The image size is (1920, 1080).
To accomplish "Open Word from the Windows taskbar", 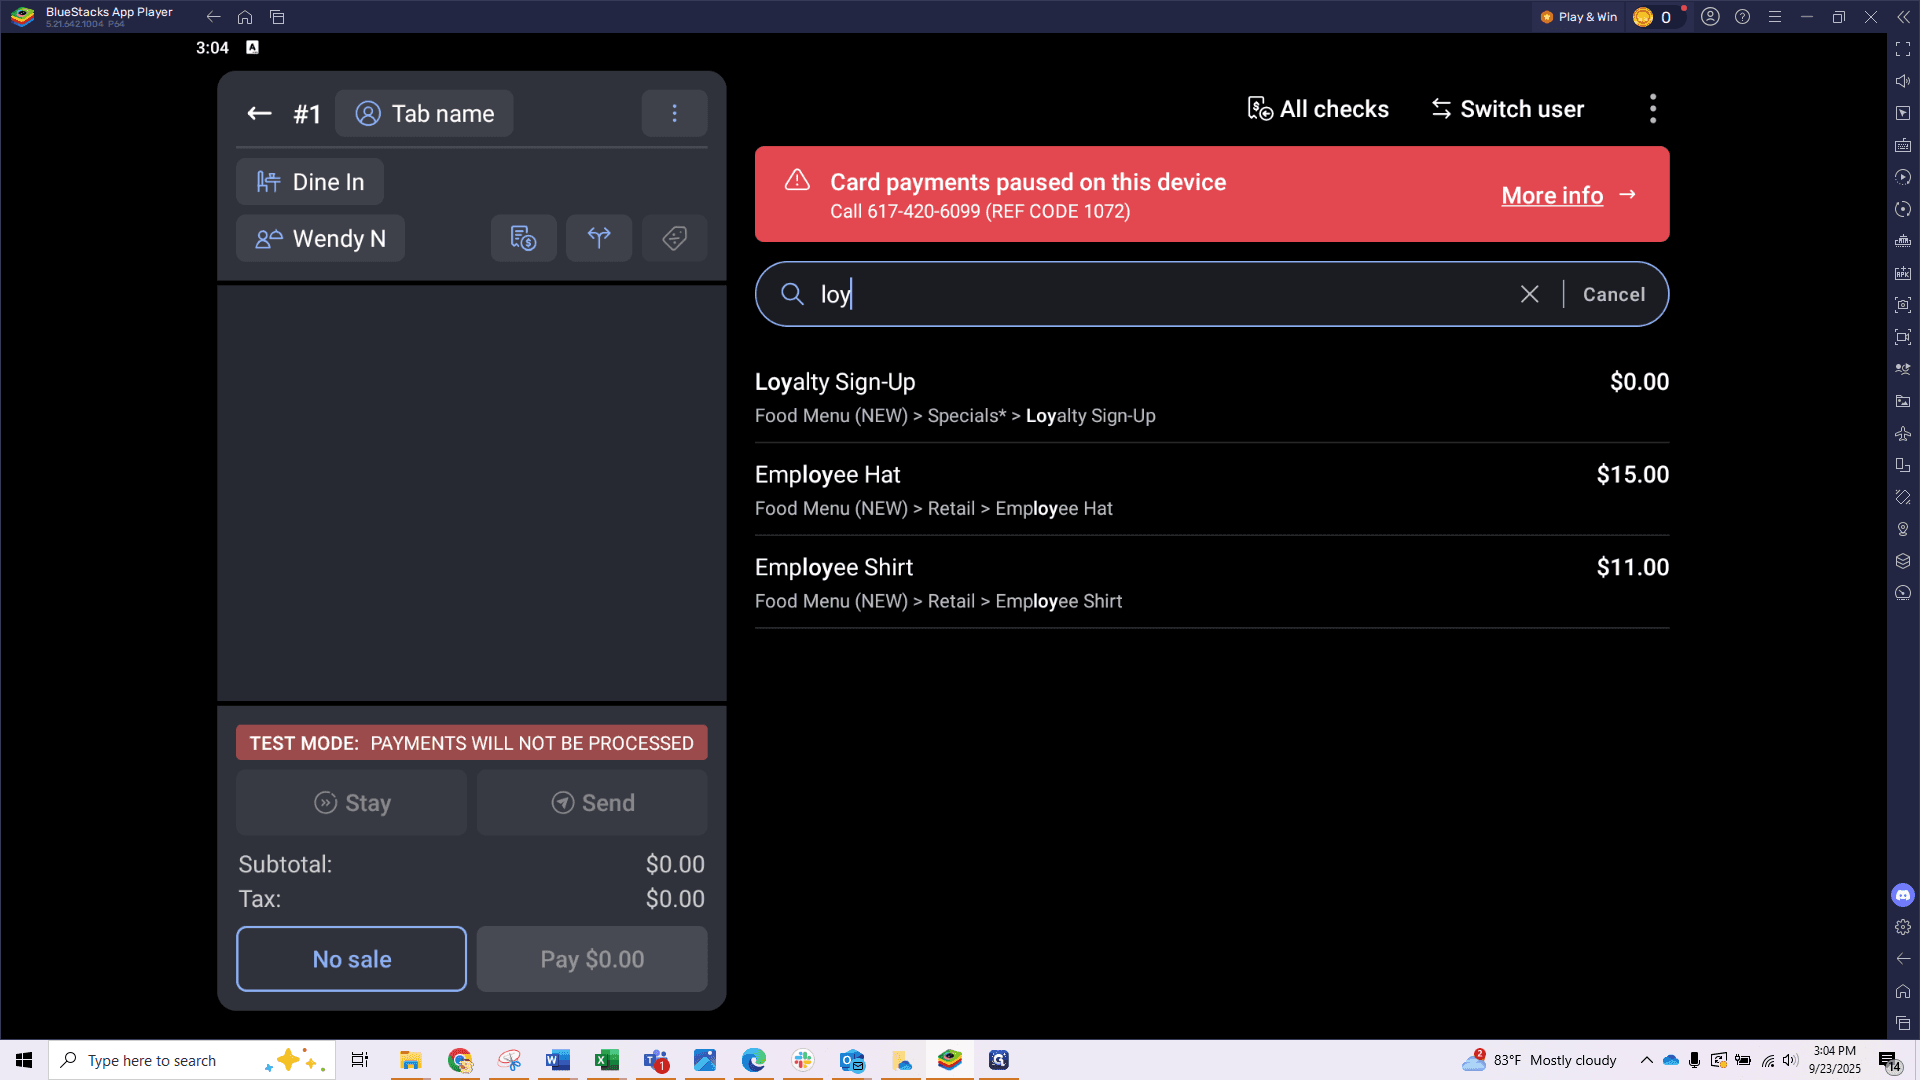I will click(557, 1060).
